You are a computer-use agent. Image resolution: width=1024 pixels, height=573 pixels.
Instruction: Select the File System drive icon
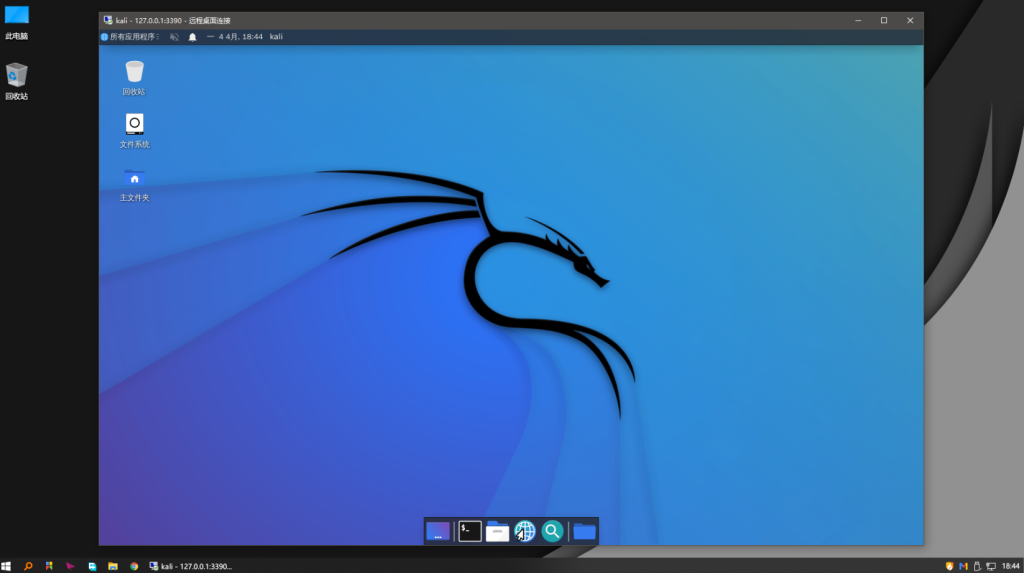coord(134,125)
